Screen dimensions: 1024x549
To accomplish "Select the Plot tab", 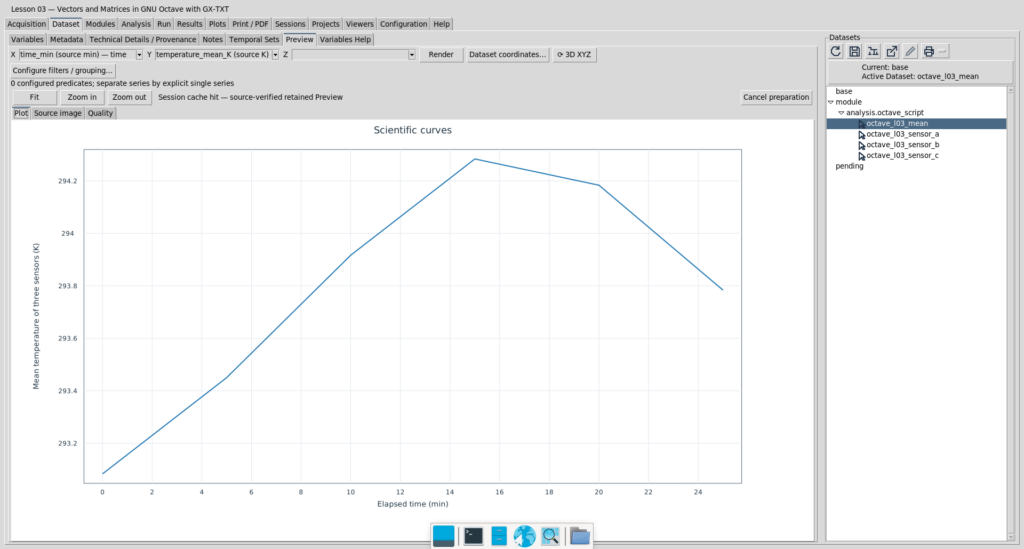I will pyautogui.click(x=21, y=114).
